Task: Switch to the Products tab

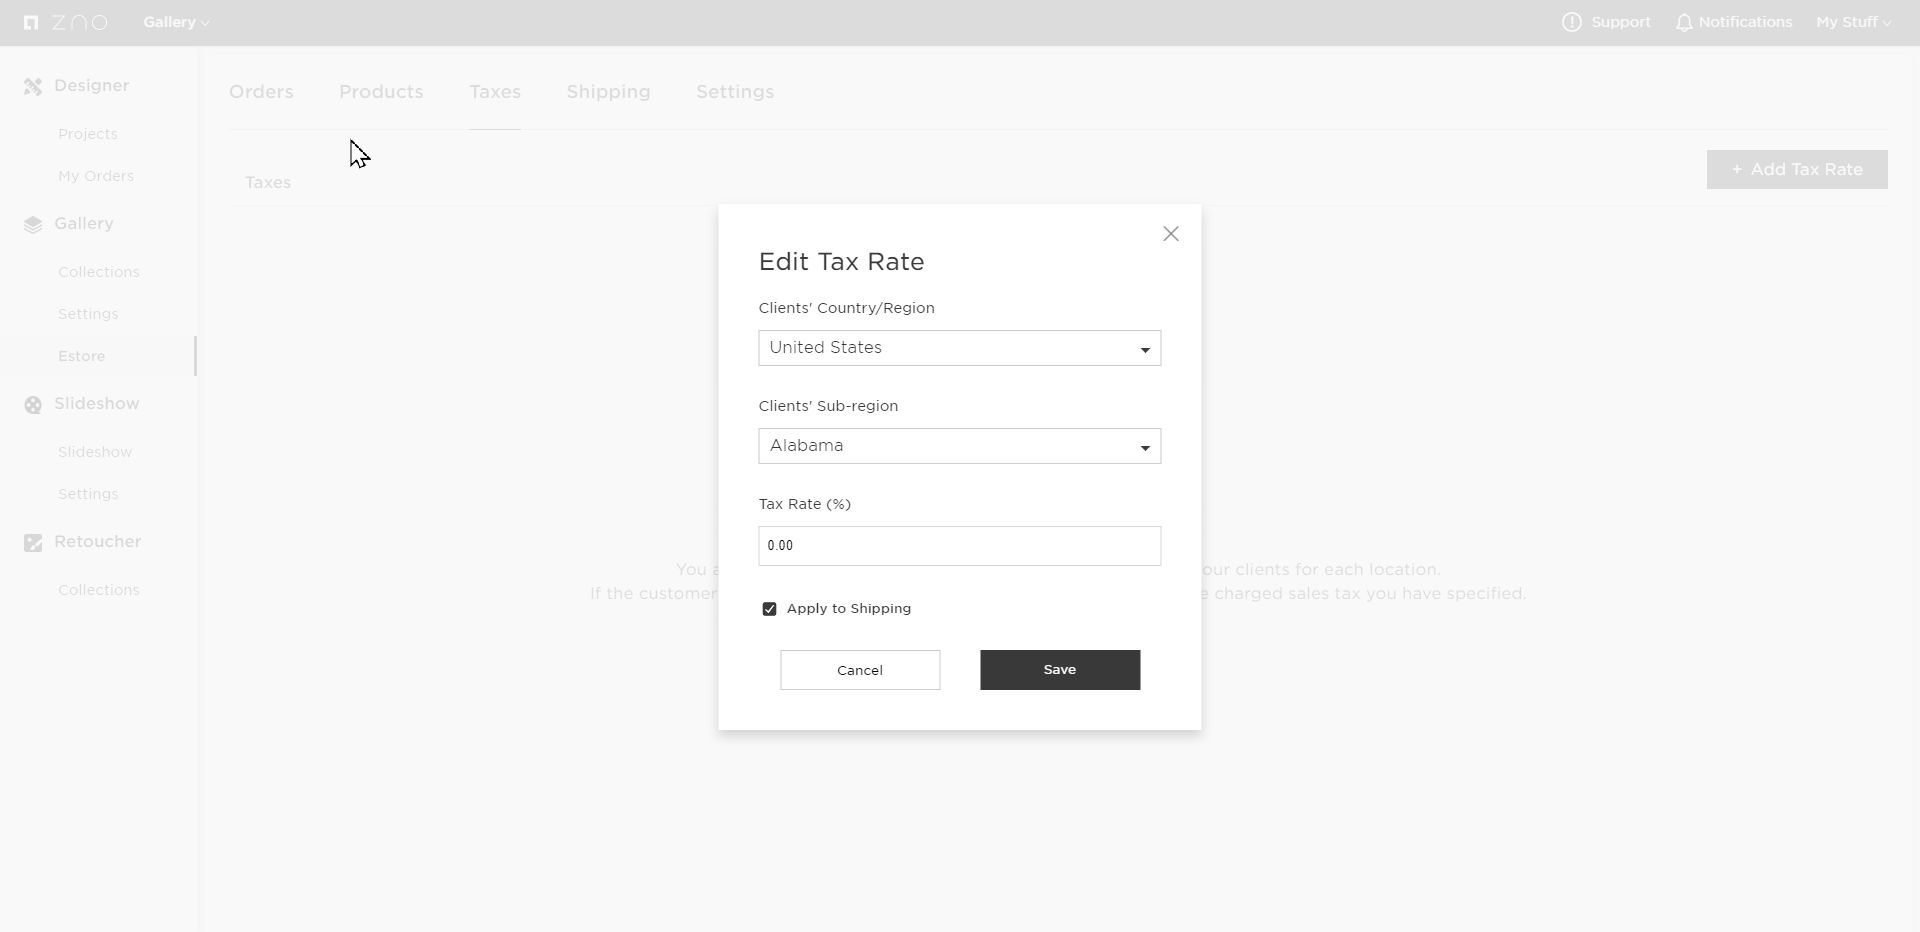Action: (x=381, y=92)
